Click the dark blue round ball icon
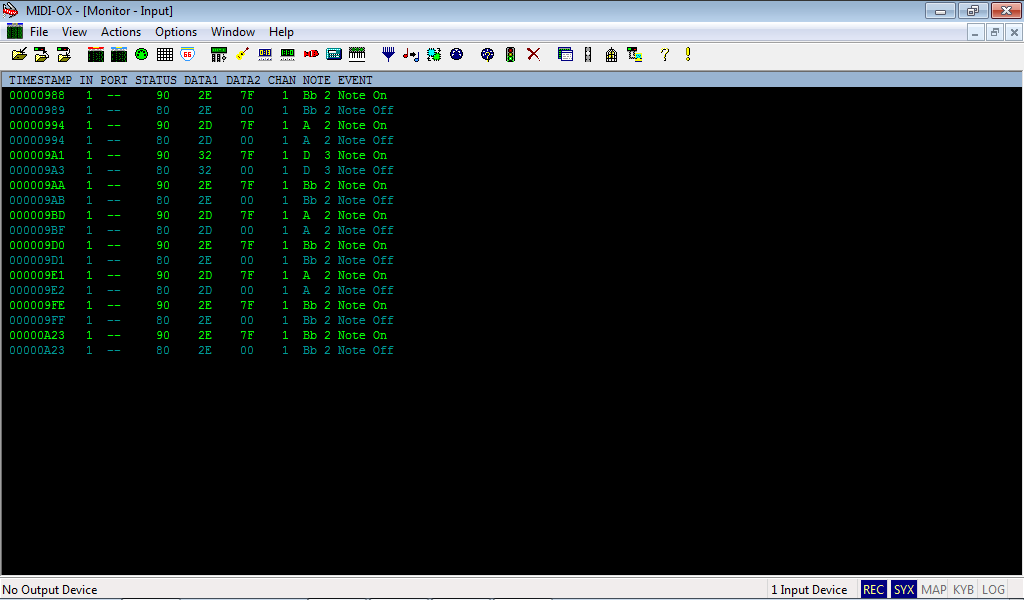The width and height of the screenshot is (1024, 600). click(x=456, y=55)
